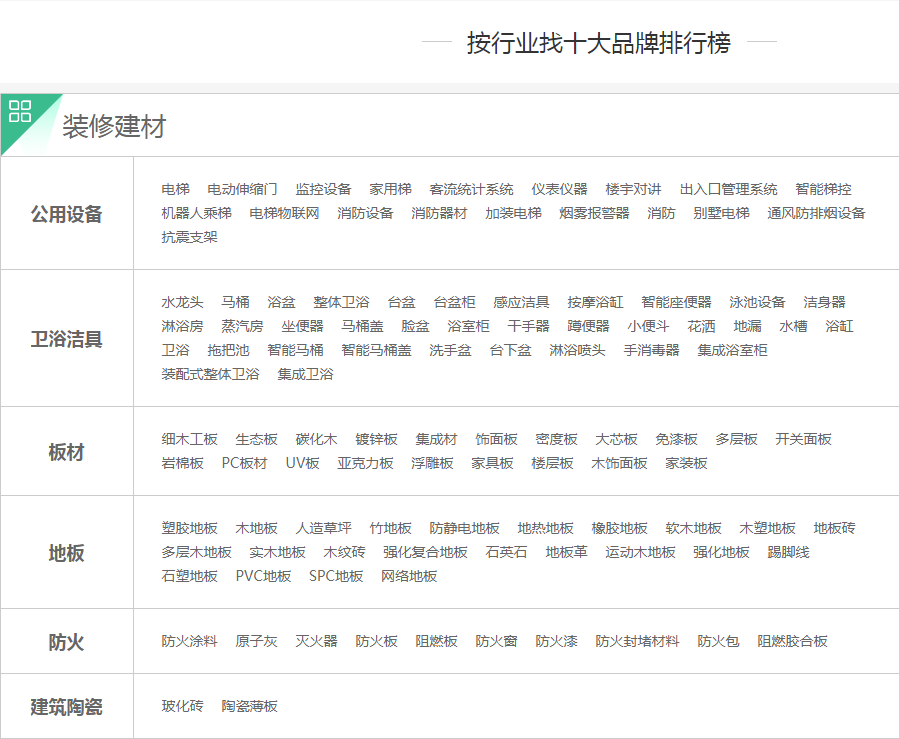Open the 板材 category

(x=66, y=452)
